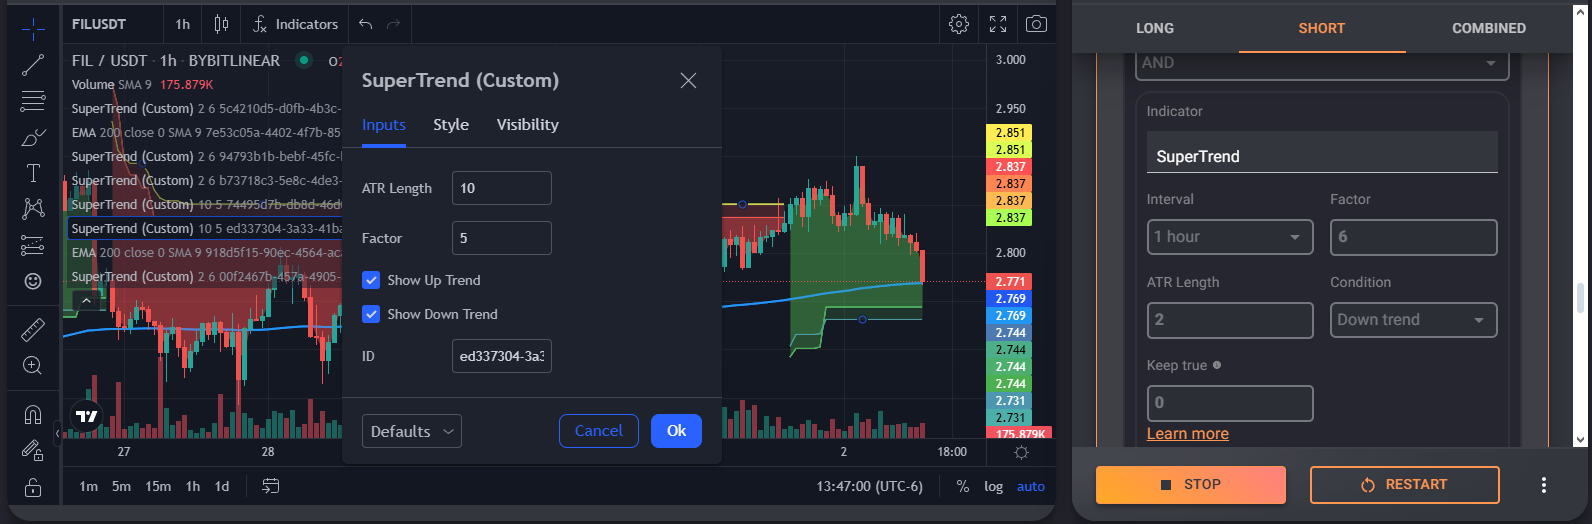
Task: Uncheck Show Down Trend checkbox
Action: (x=371, y=314)
